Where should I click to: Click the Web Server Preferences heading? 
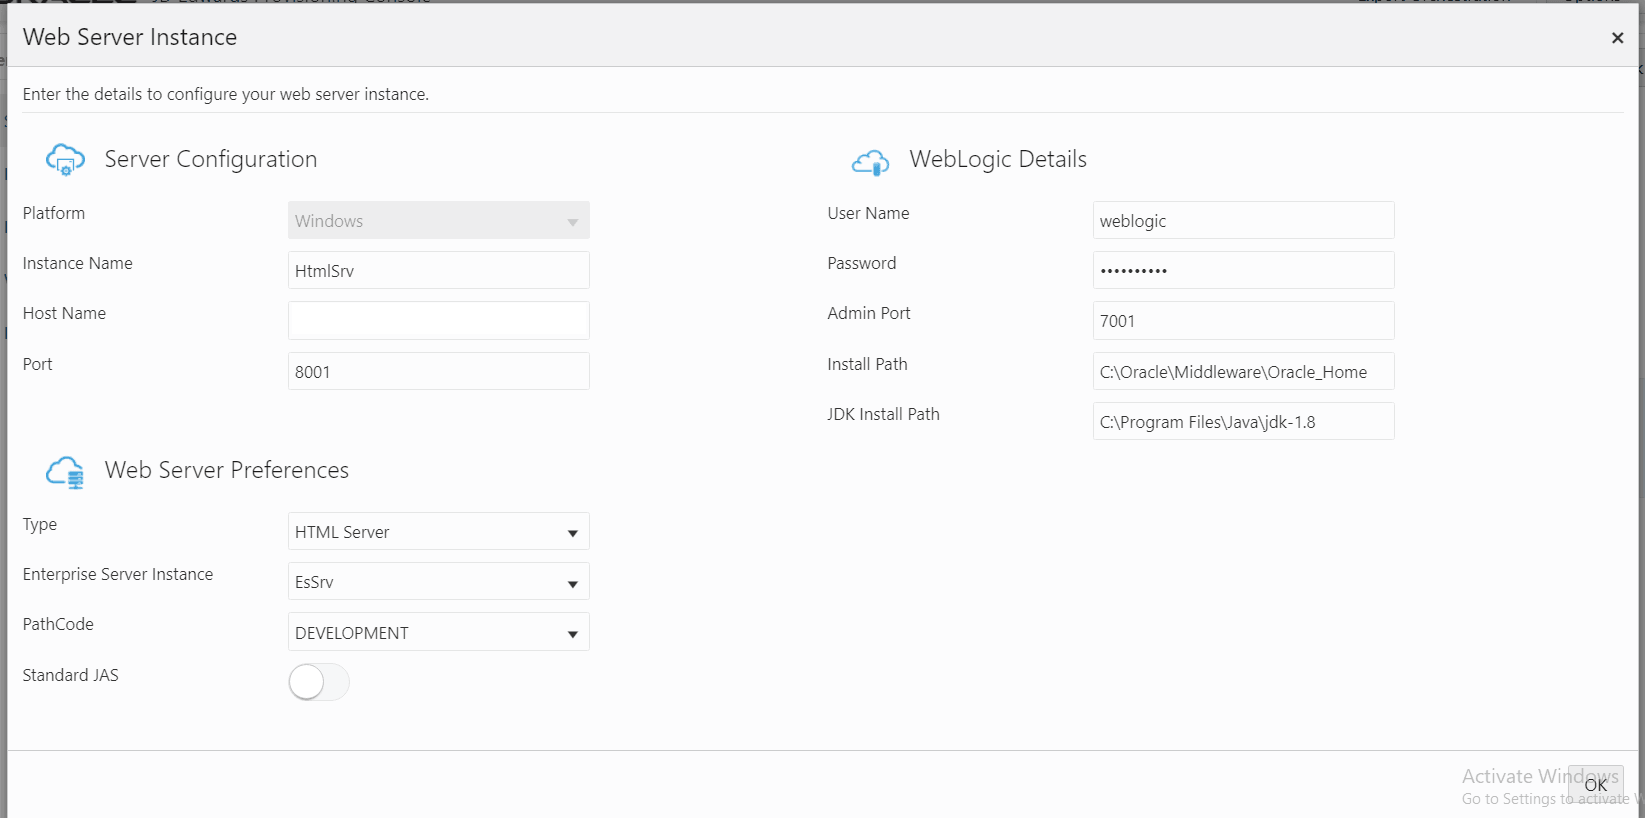227,470
